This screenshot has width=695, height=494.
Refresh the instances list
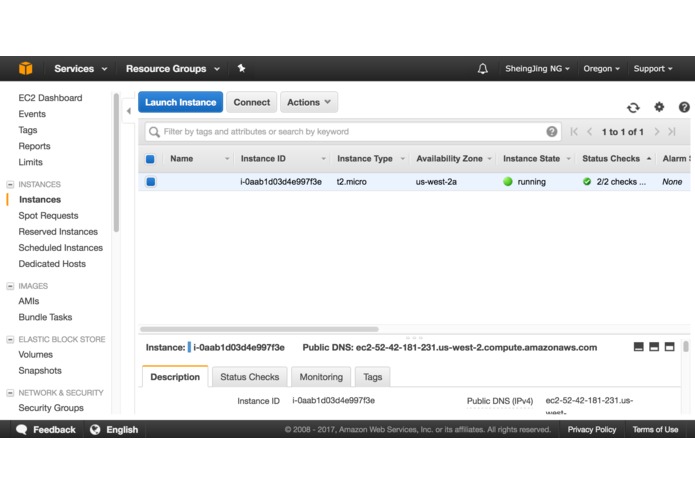click(633, 107)
